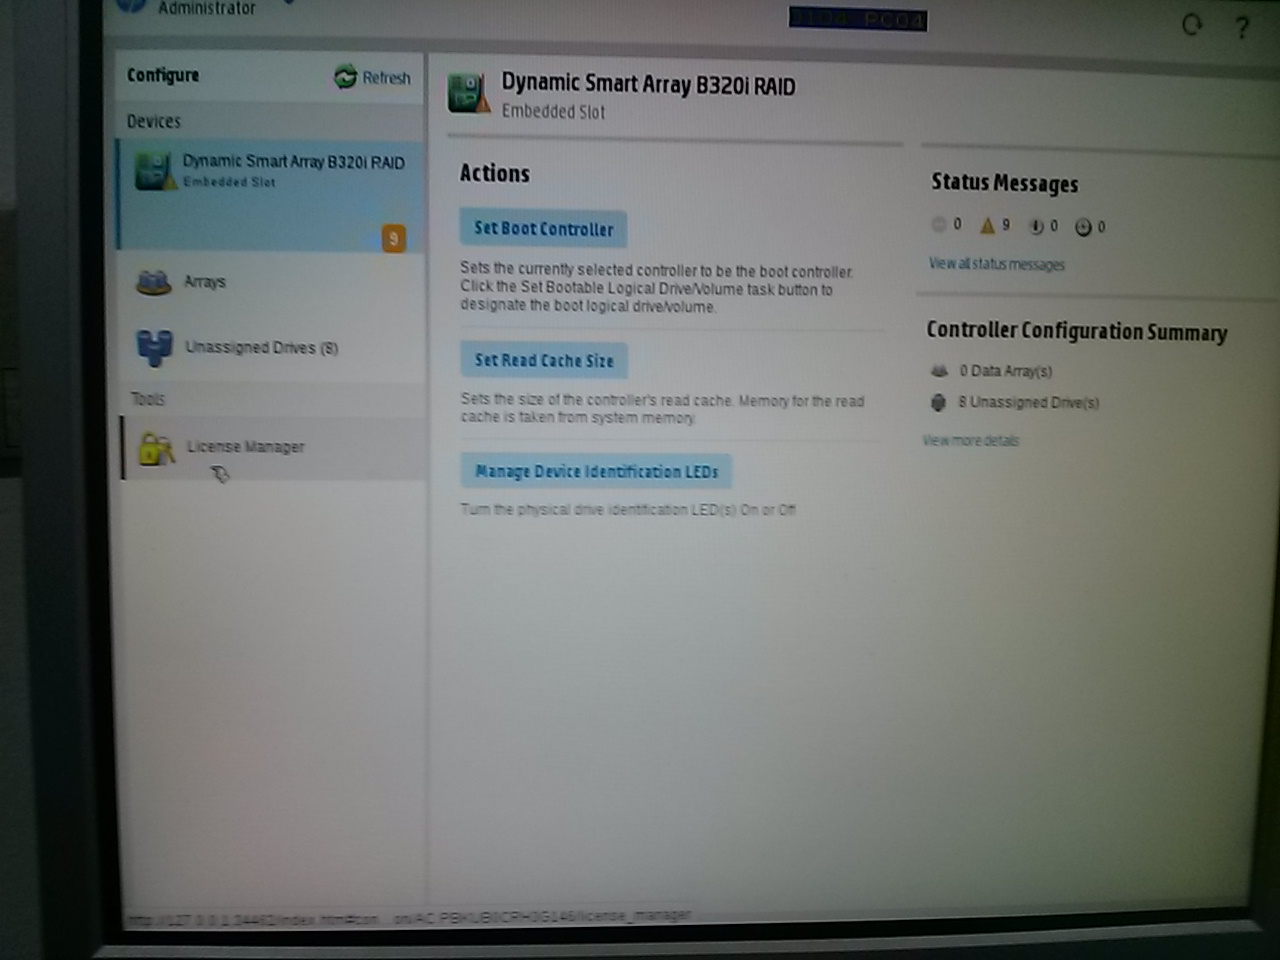
Task: Click the critical status count icon
Action: (938, 225)
